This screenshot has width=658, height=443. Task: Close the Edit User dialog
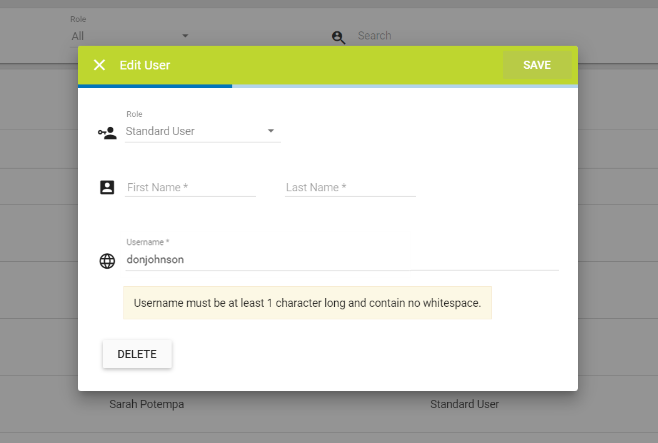coord(99,65)
